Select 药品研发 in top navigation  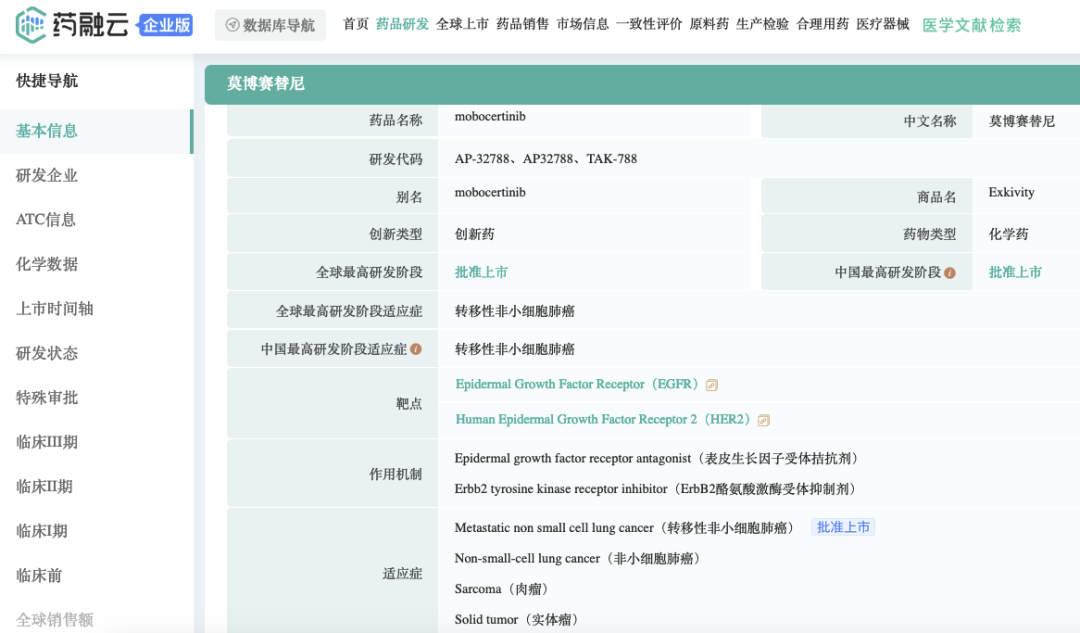402,24
